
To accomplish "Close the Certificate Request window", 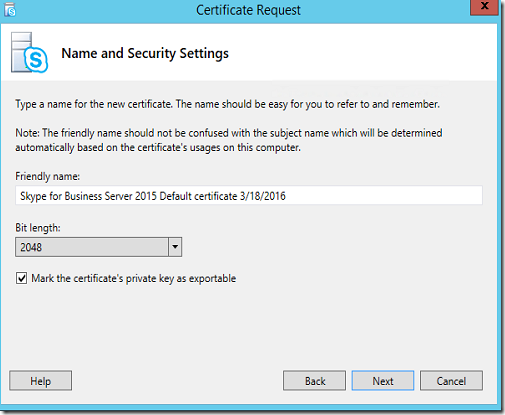I will coord(484,7).
